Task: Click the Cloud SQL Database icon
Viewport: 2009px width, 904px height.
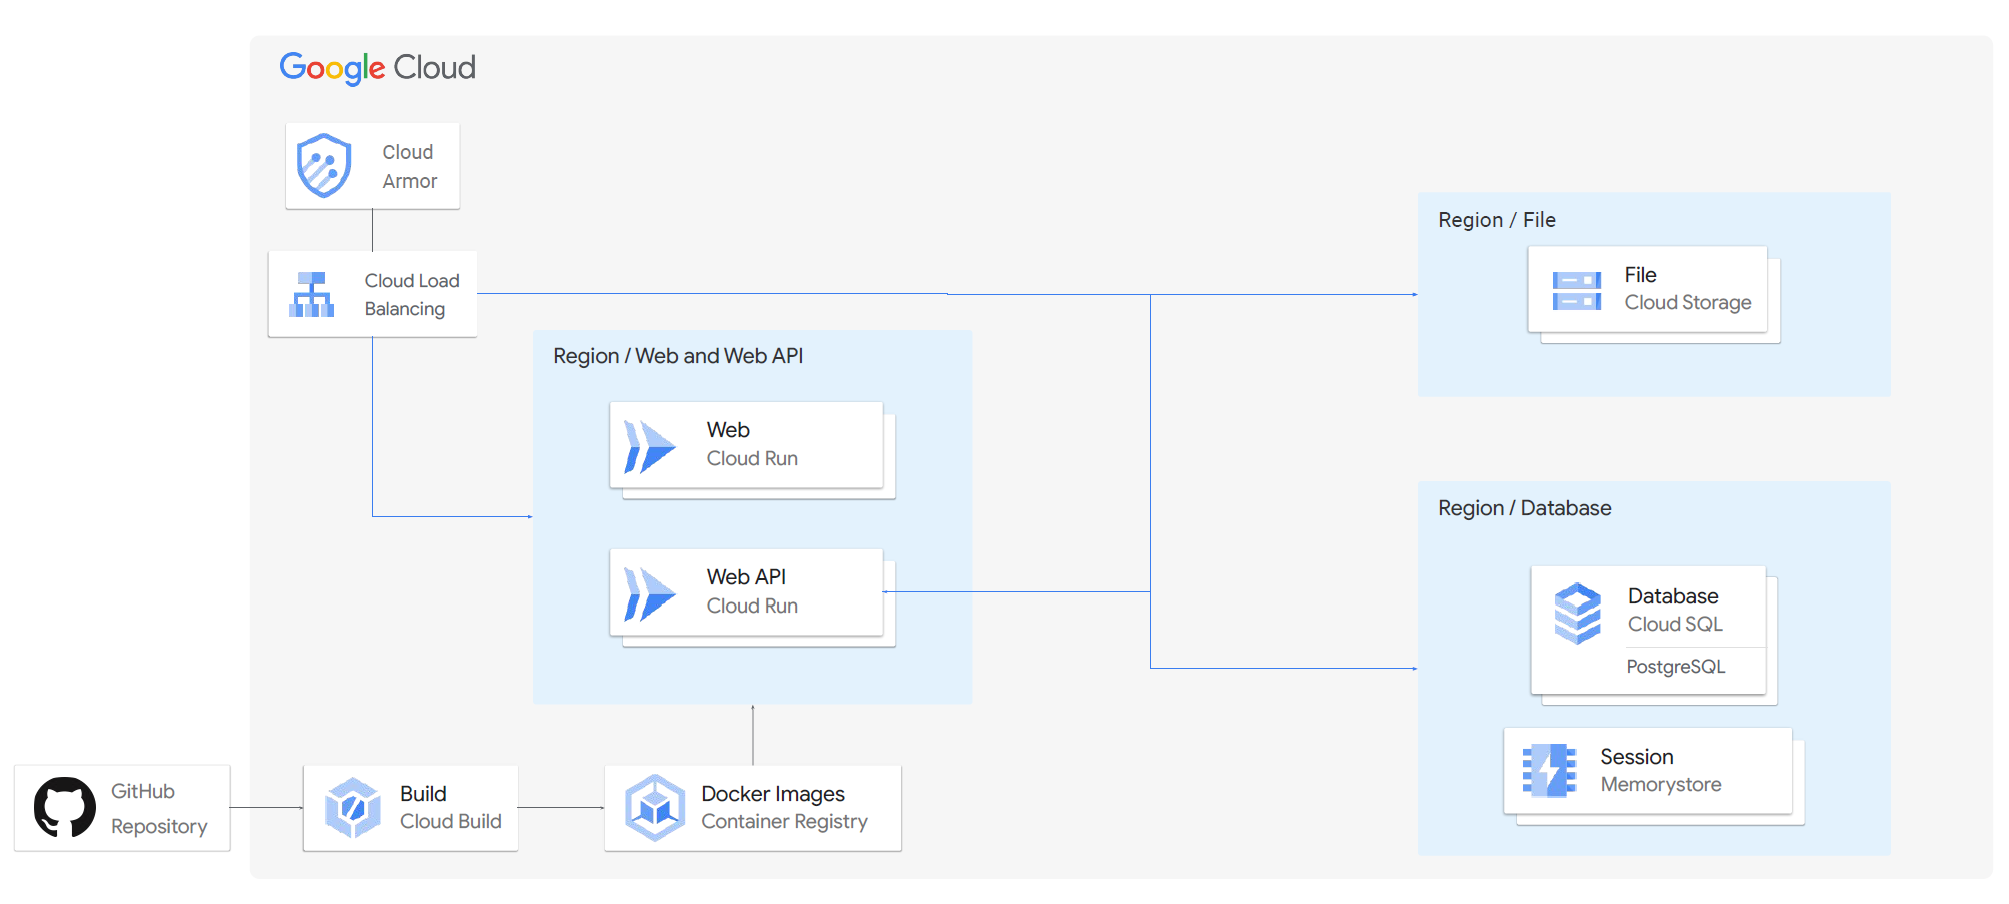Action: tap(1578, 613)
